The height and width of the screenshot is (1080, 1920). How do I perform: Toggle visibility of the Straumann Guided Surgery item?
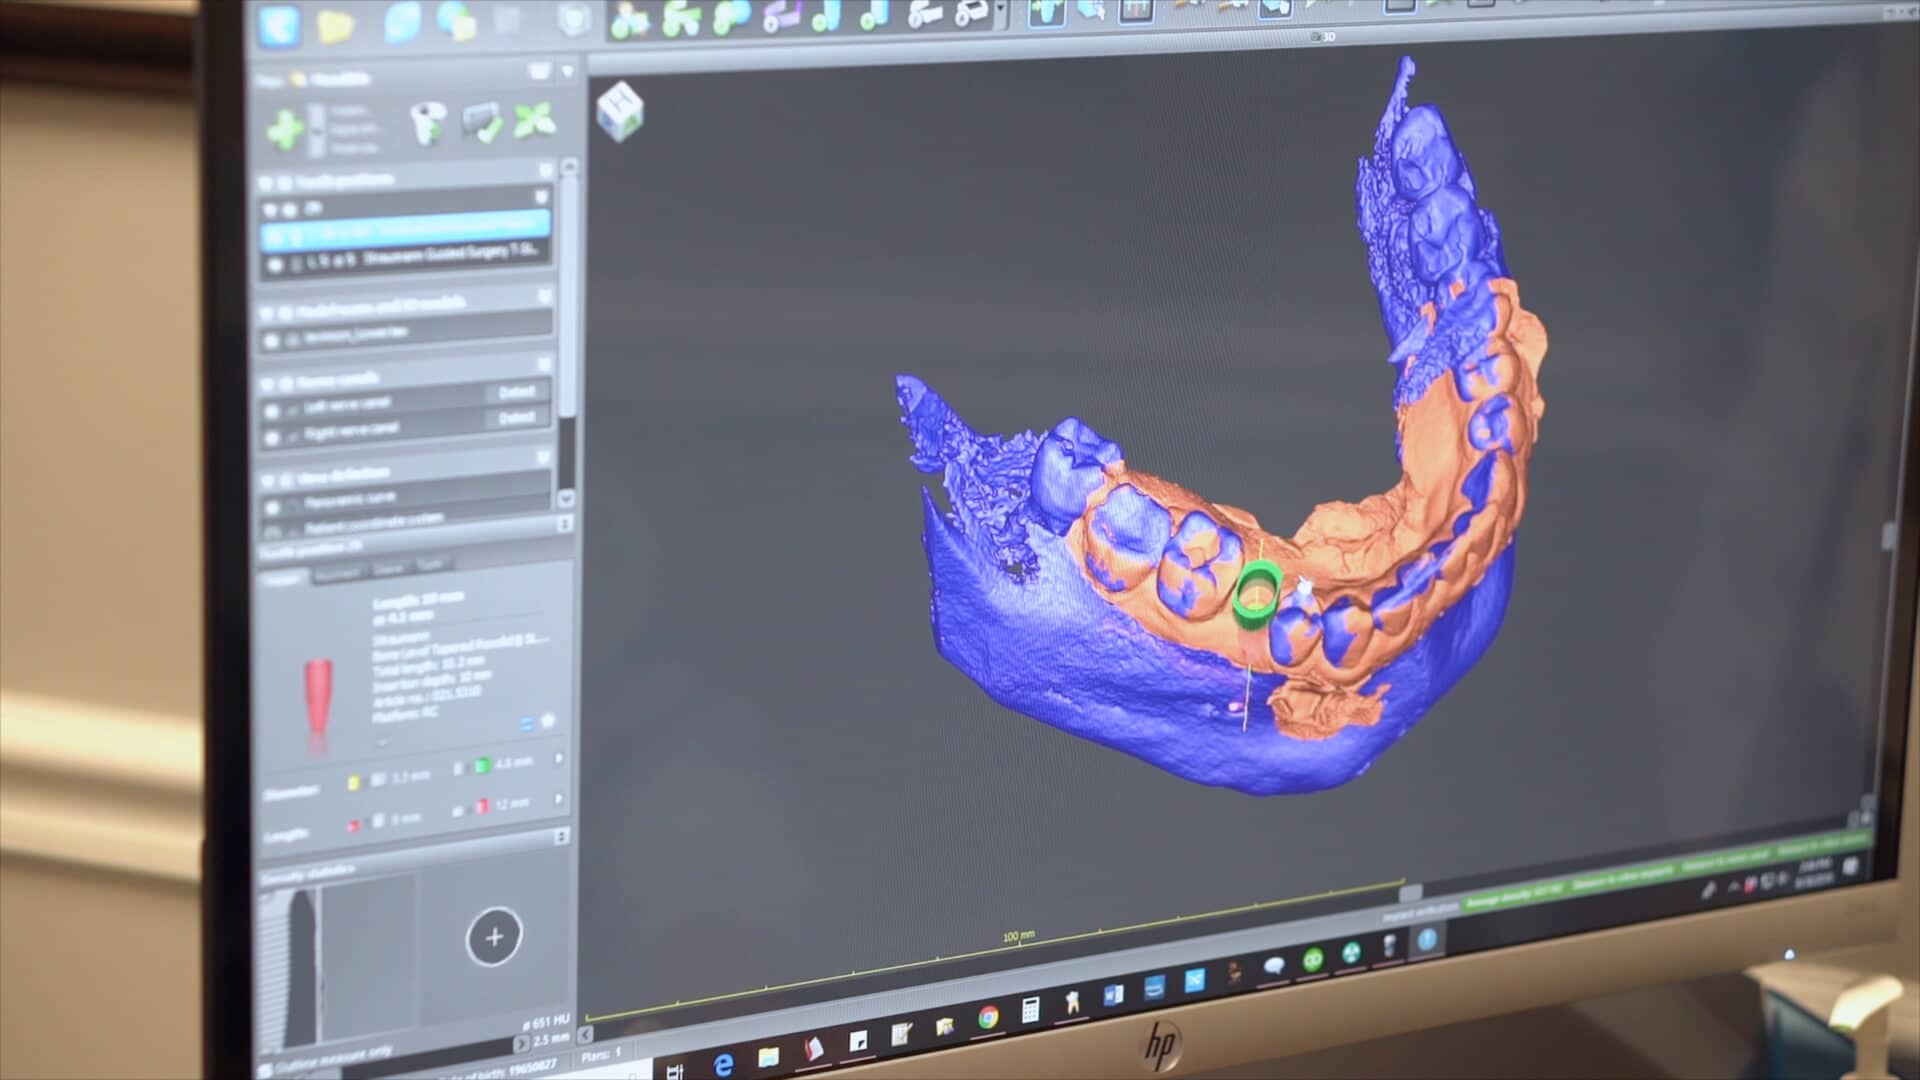click(274, 264)
